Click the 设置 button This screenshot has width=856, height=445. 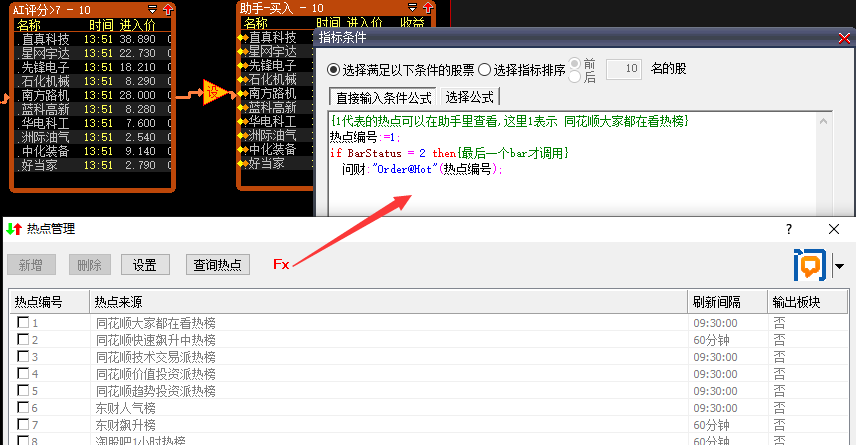point(145,265)
